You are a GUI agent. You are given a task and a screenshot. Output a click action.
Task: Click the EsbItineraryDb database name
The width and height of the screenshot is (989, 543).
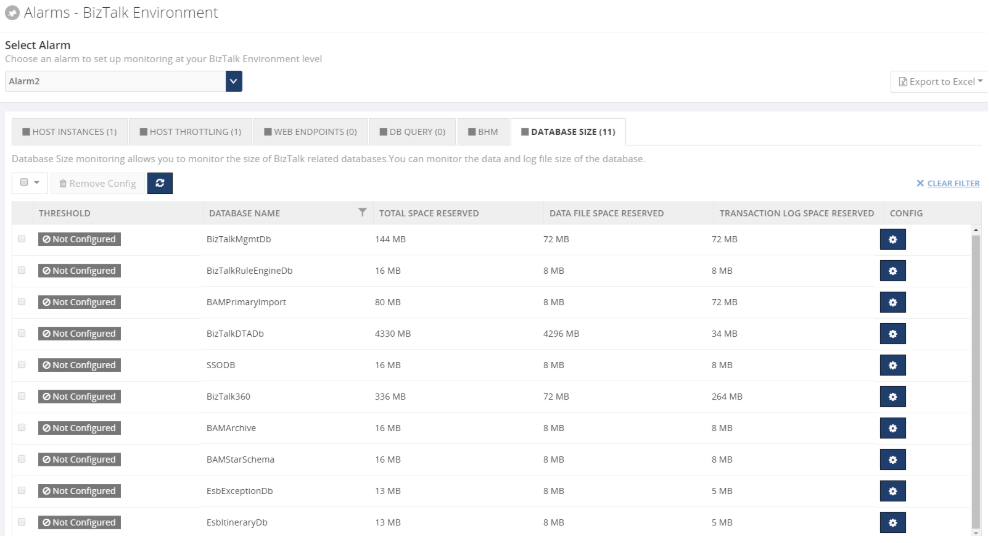[x=237, y=523]
